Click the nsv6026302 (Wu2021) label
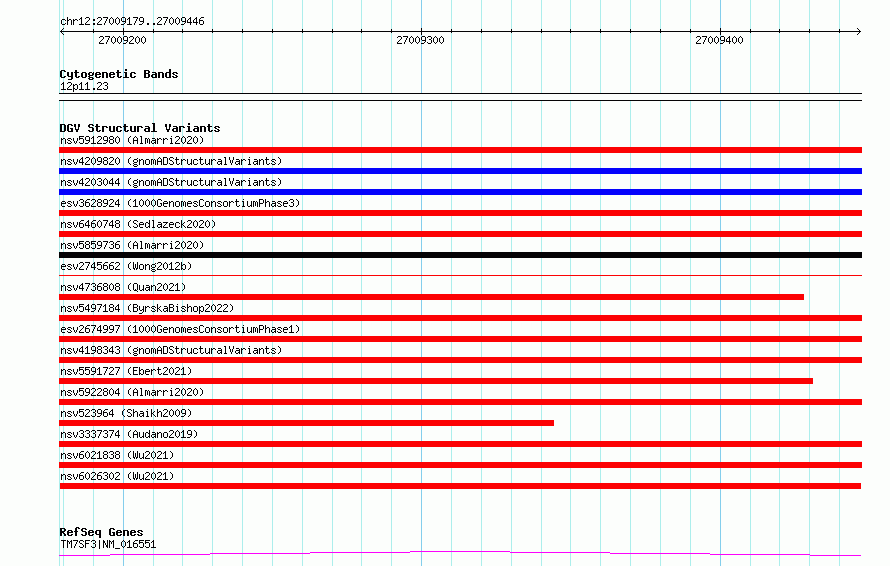Screen dimensions: 890x566 coord(117,476)
